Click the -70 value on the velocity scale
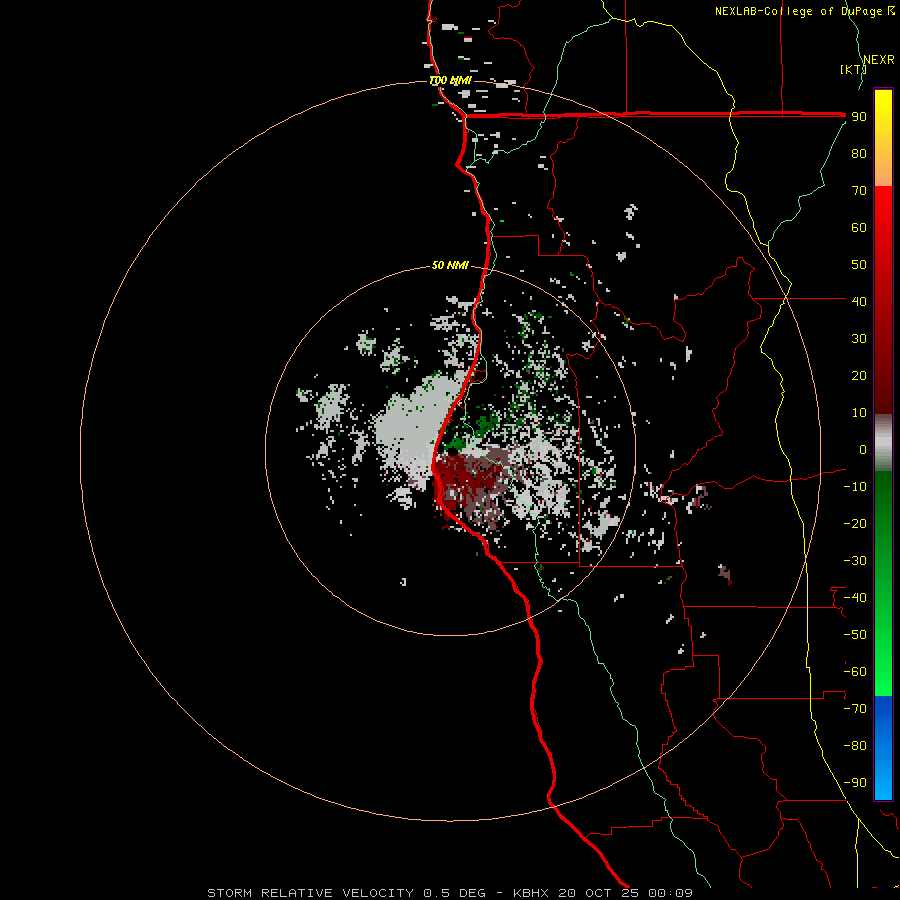 (x=855, y=709)
